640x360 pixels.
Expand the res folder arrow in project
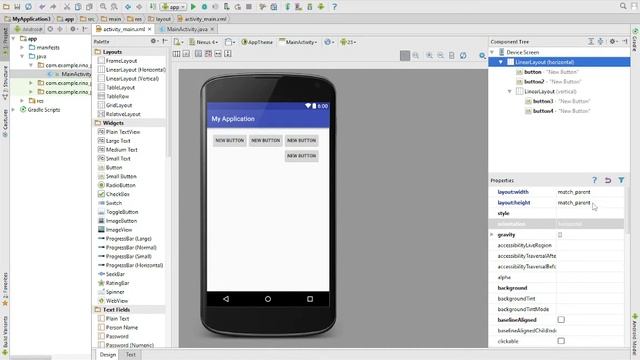point(22,100)
